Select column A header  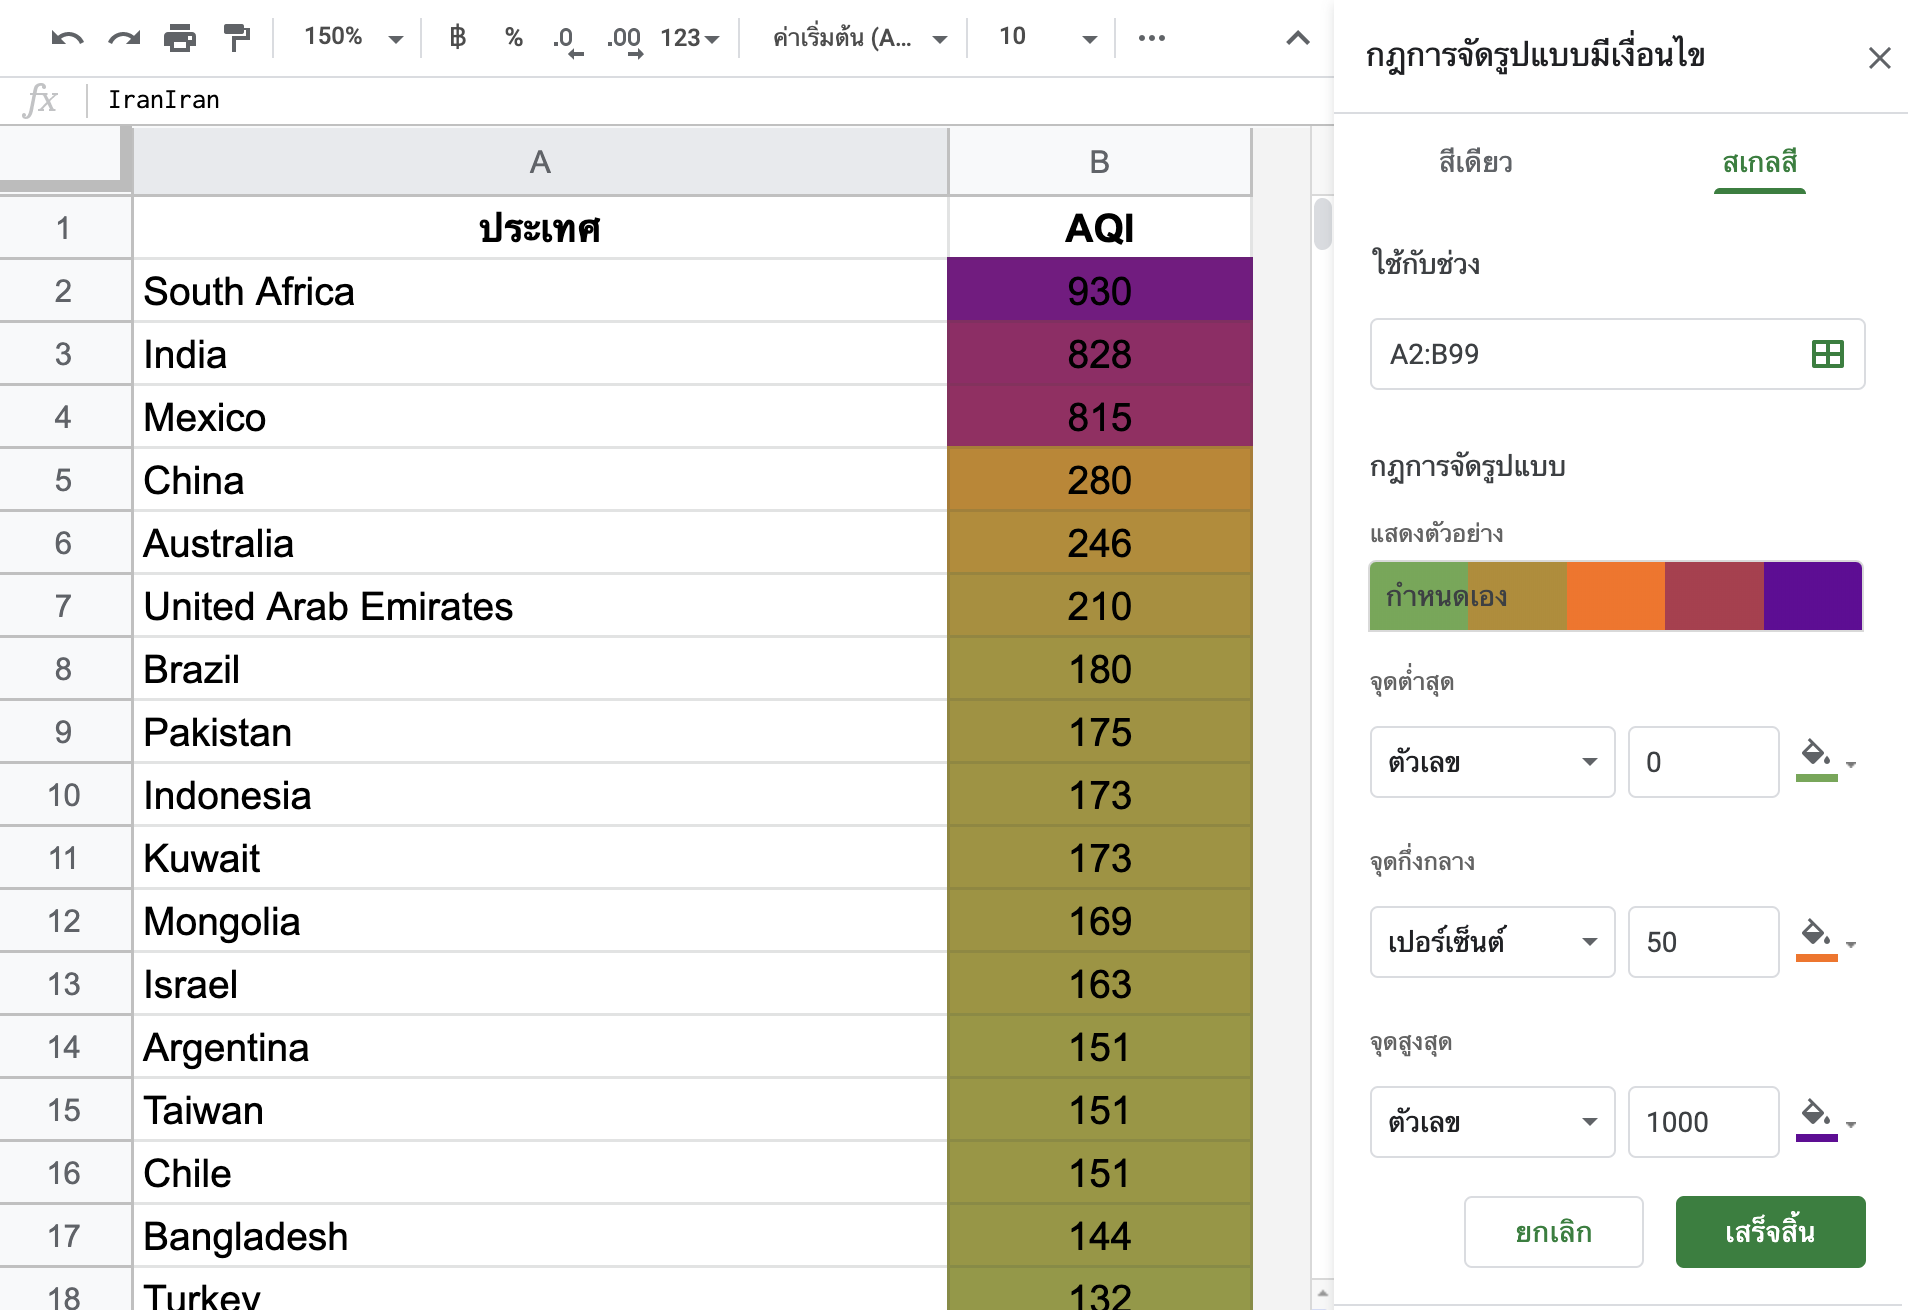pos(540,162)
